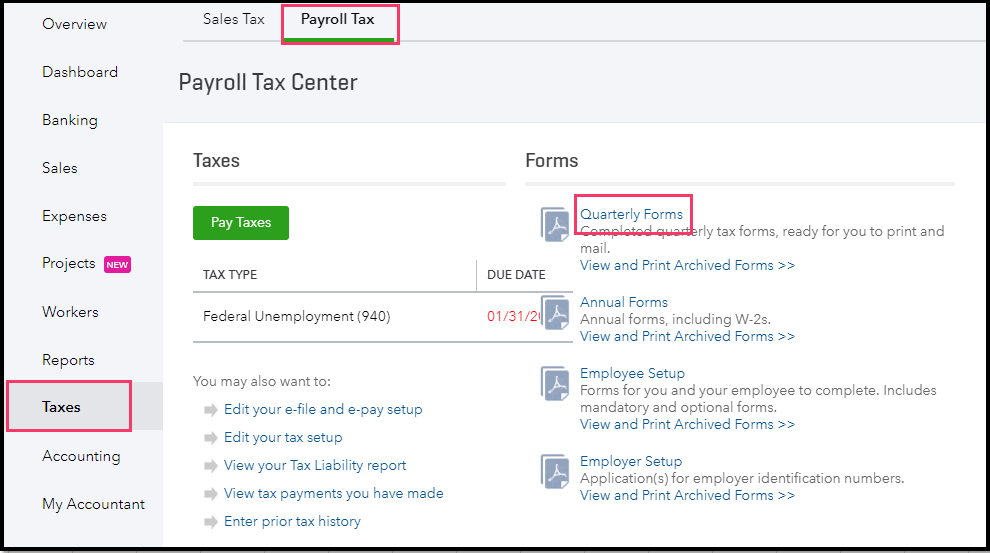Click arrow icon beside Tax Liability report
This screenshot has width=990, height=553.
(211, 466)
